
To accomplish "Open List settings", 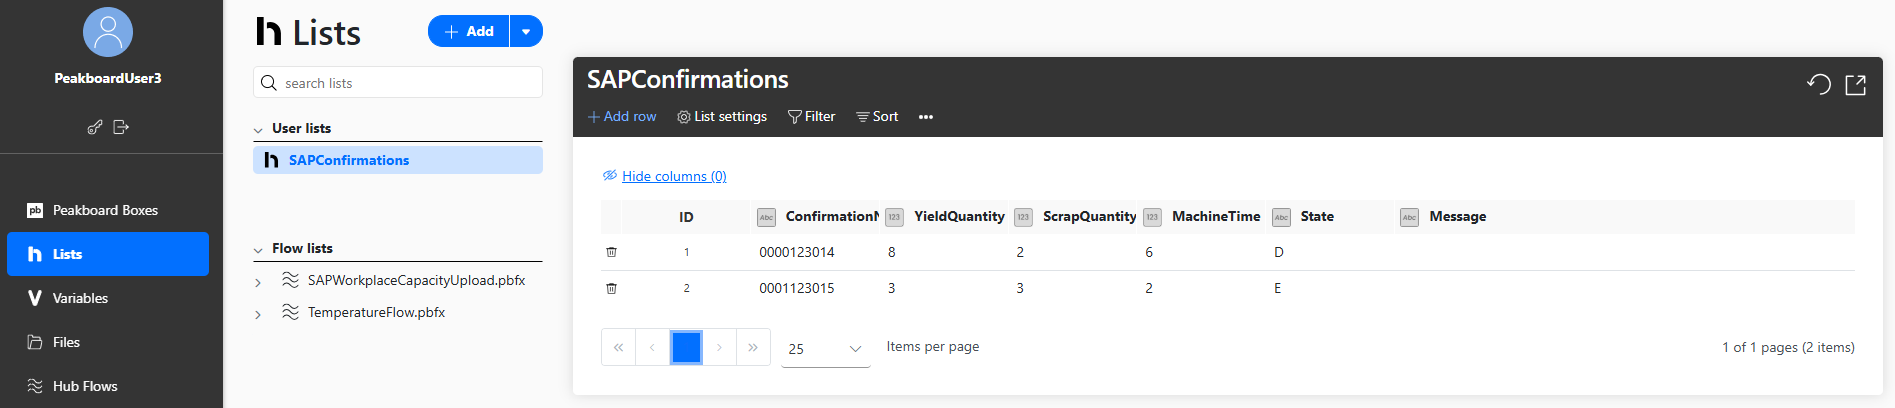I will [722, 116].
